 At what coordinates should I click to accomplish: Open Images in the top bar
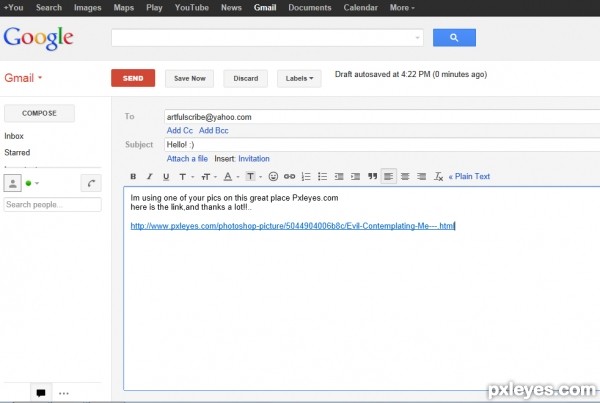coord(88,8)
